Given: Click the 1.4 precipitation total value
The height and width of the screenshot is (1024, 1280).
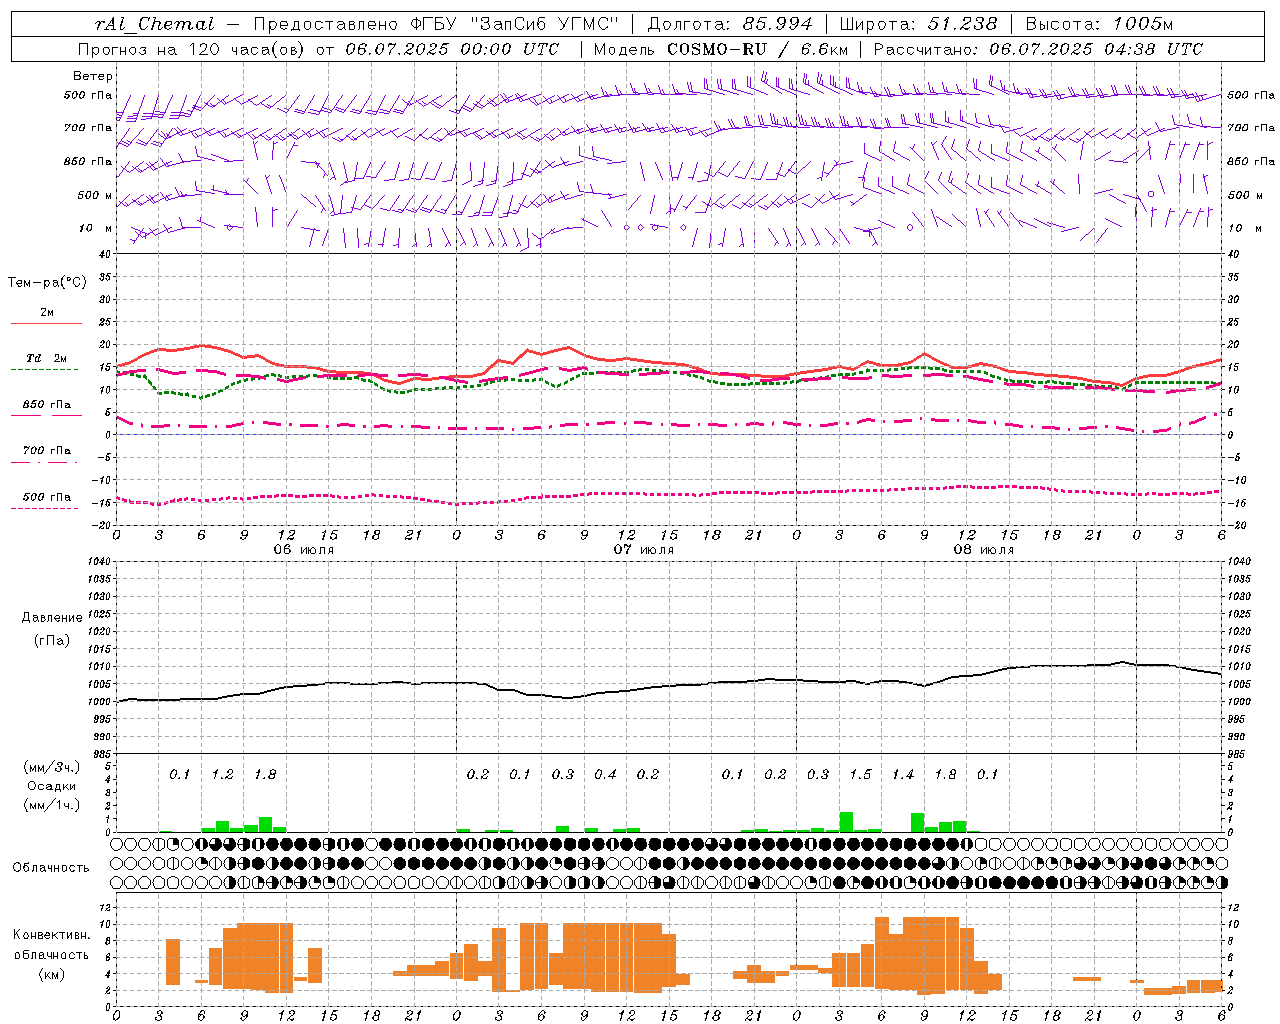Looking at the screenshot, I should pos(903,774).
